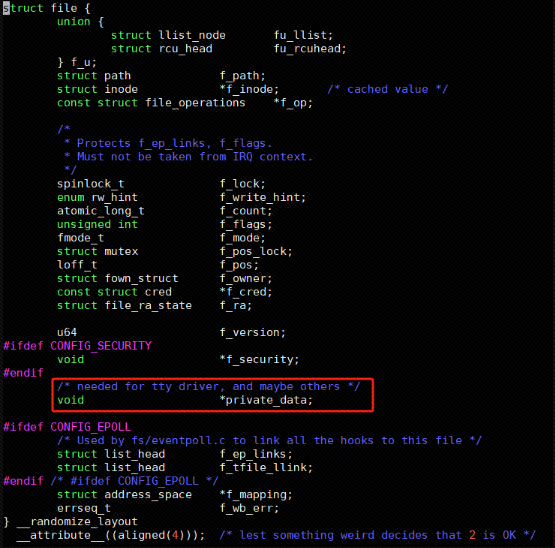
Task: Click the 'cached value' comment
Action: [x=387, y=89]
